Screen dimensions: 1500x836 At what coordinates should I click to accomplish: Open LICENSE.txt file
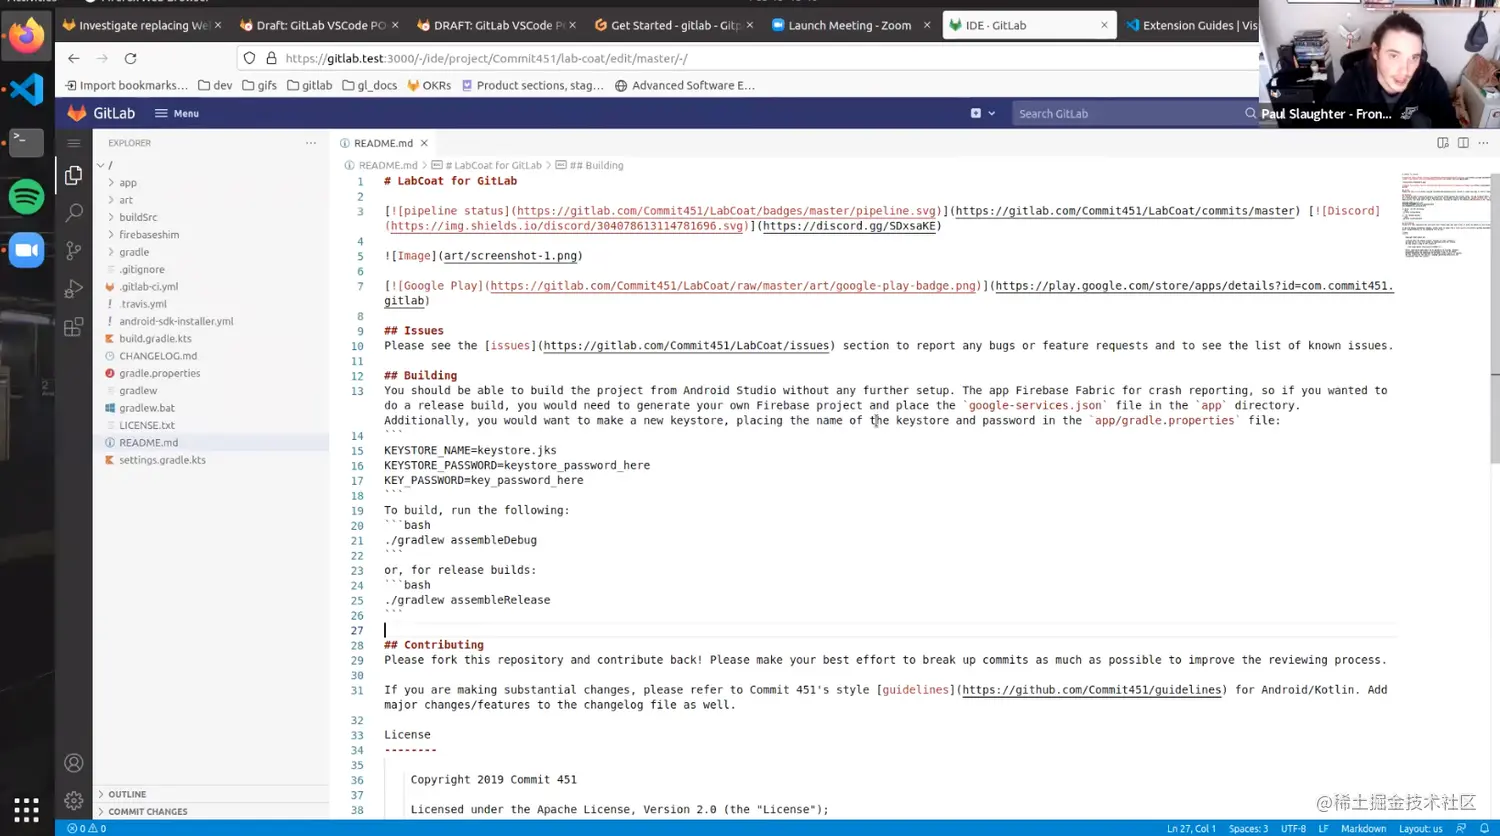click(147, 425)
